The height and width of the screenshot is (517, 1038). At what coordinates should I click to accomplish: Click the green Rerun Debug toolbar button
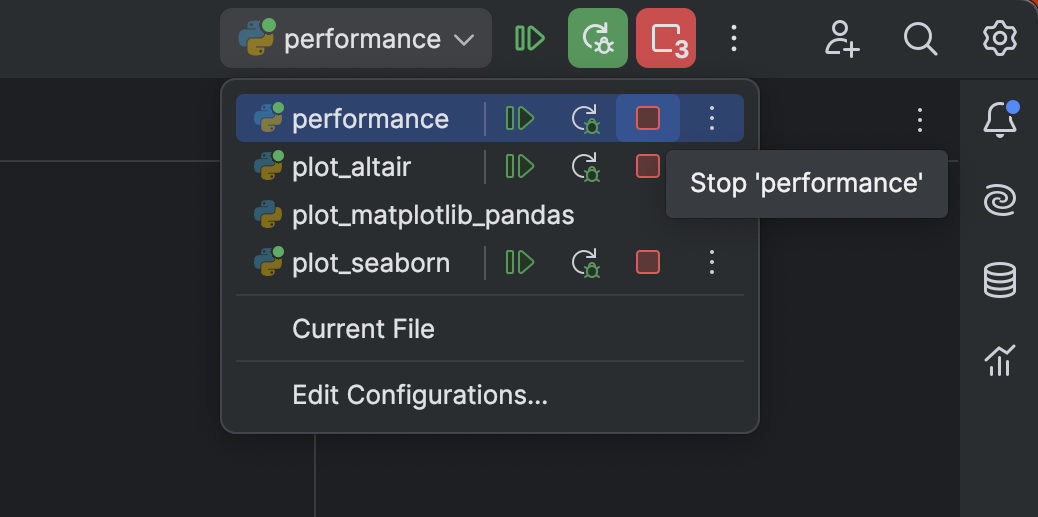coord(598,39)
